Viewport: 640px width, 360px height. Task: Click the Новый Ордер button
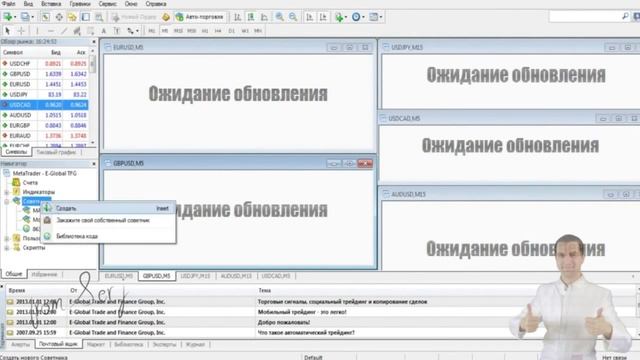tap(134, 17)
